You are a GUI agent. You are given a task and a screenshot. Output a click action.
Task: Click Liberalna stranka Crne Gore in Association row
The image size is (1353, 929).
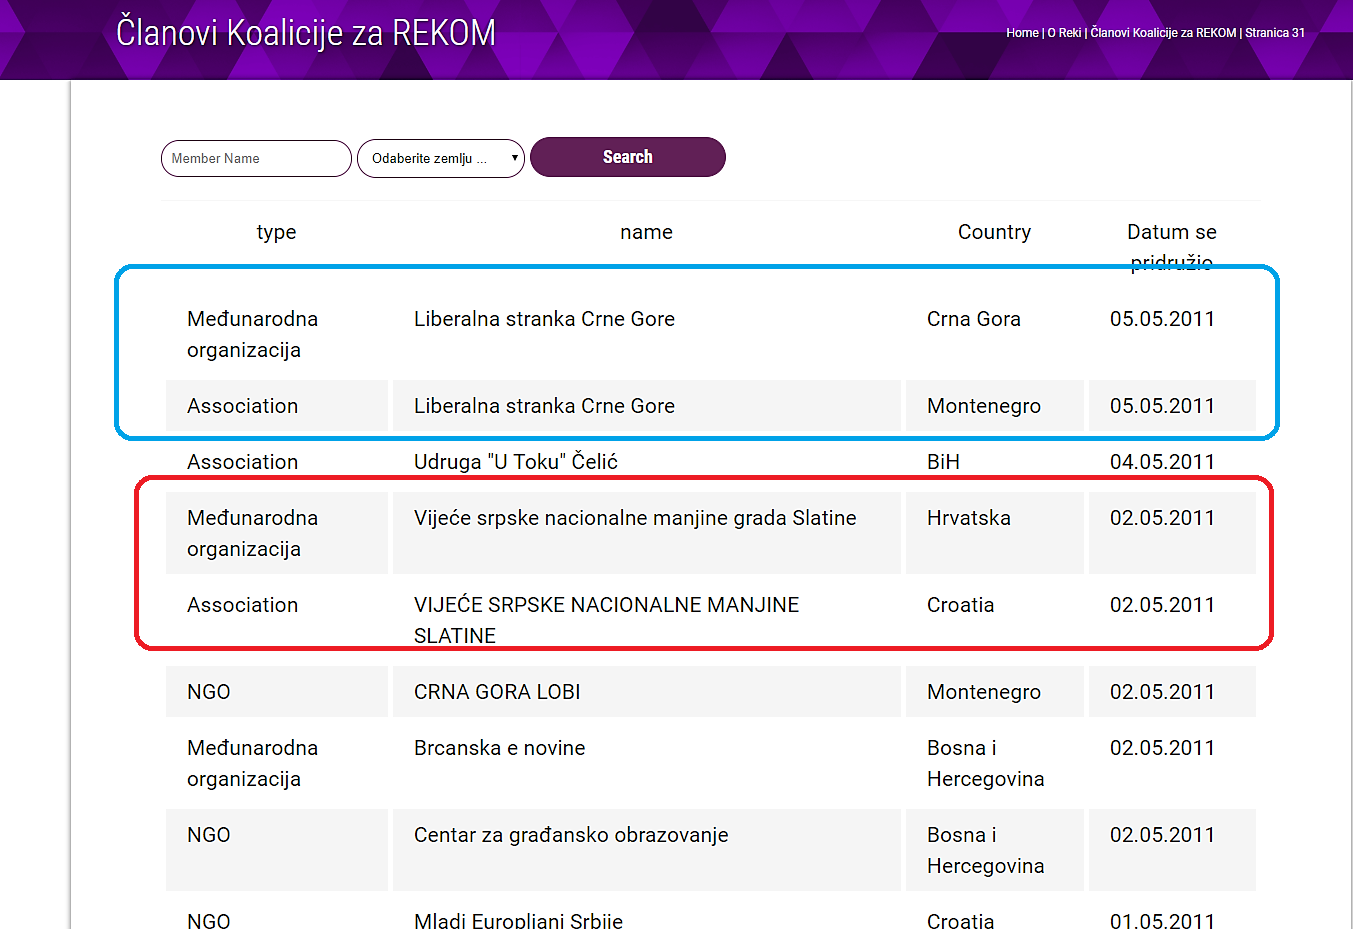(544, 406)
